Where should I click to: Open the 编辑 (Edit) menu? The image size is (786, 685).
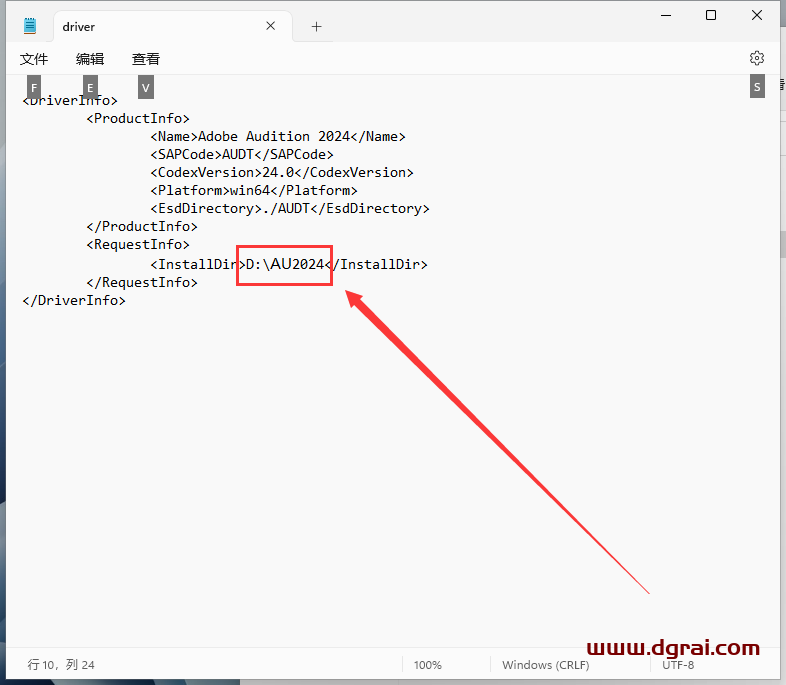[x=90, y=59]
